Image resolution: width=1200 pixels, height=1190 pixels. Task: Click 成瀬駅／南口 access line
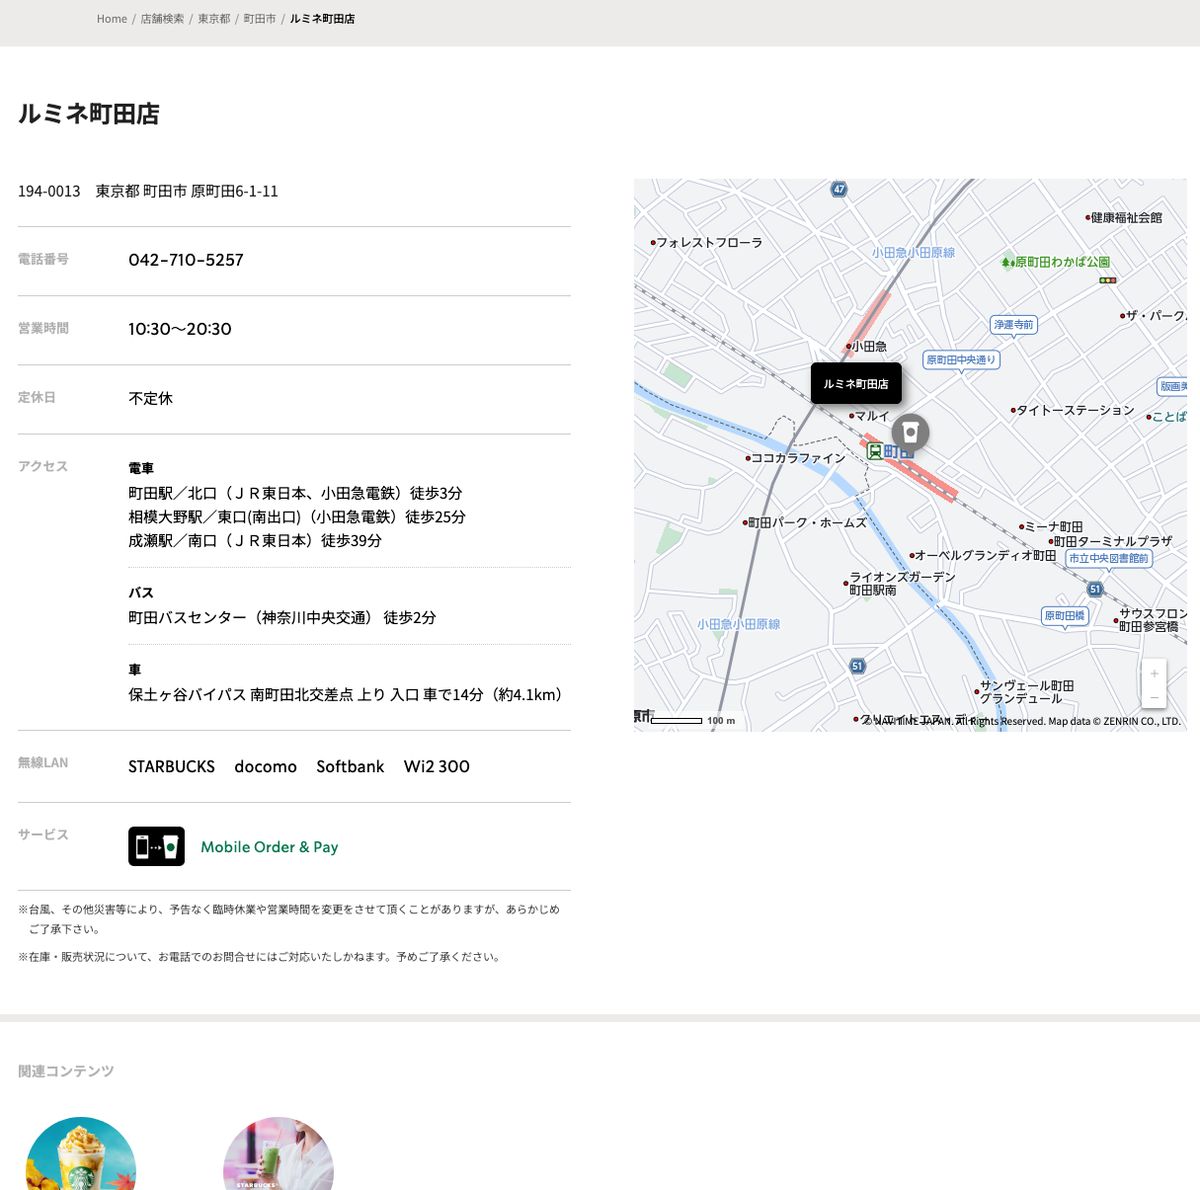click(x=255, y=540)
